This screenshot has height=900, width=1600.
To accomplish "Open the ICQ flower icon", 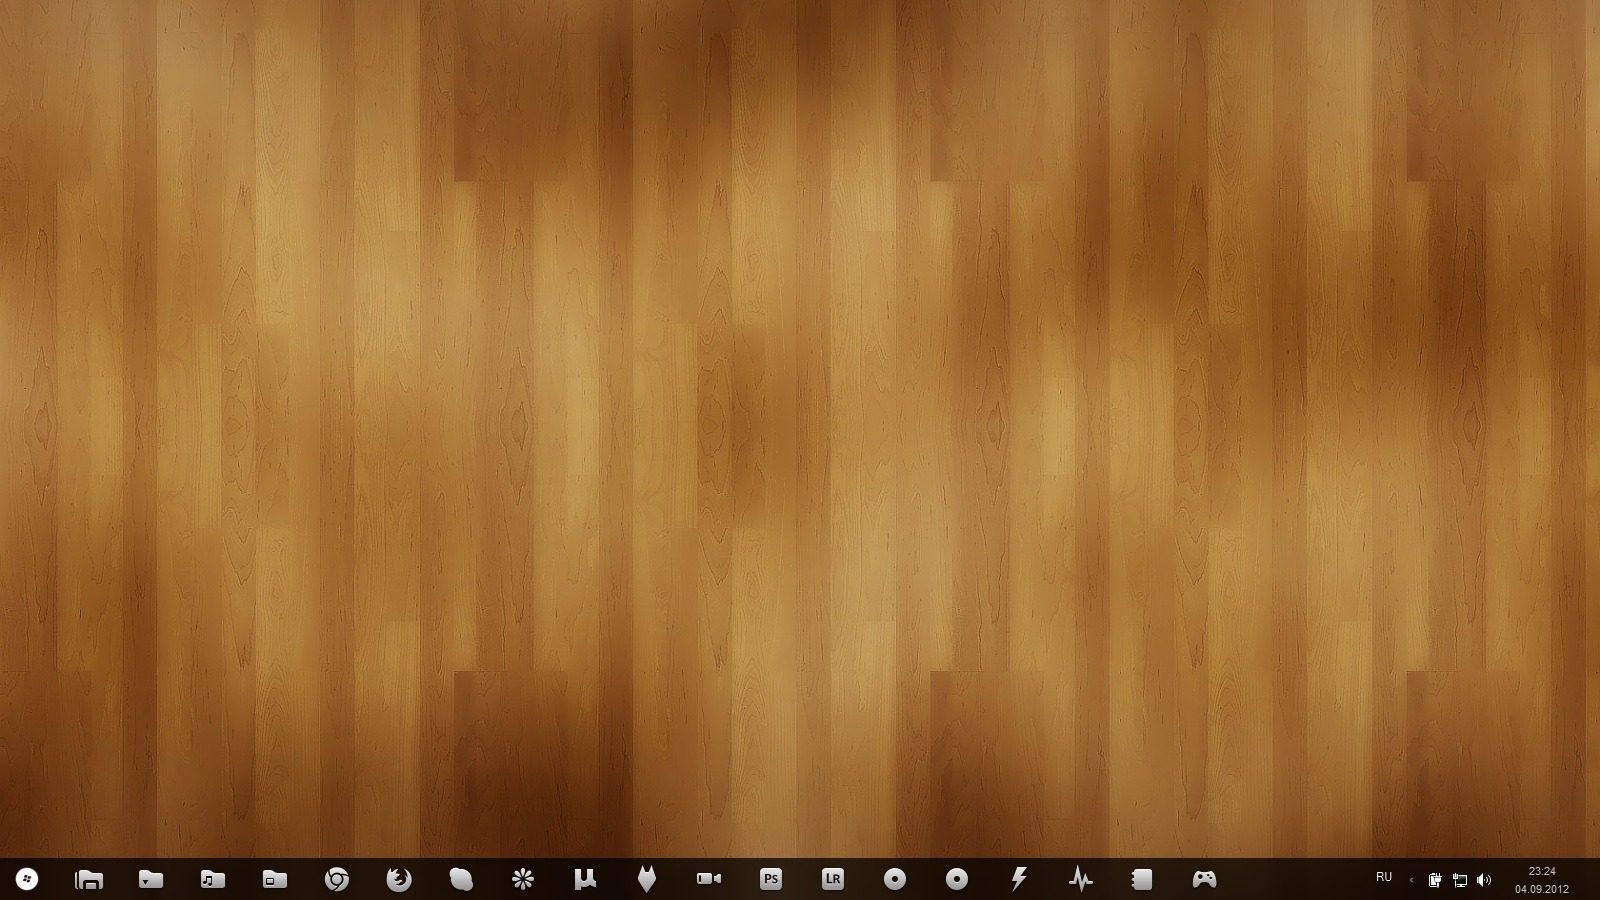I will coord(523,880).
